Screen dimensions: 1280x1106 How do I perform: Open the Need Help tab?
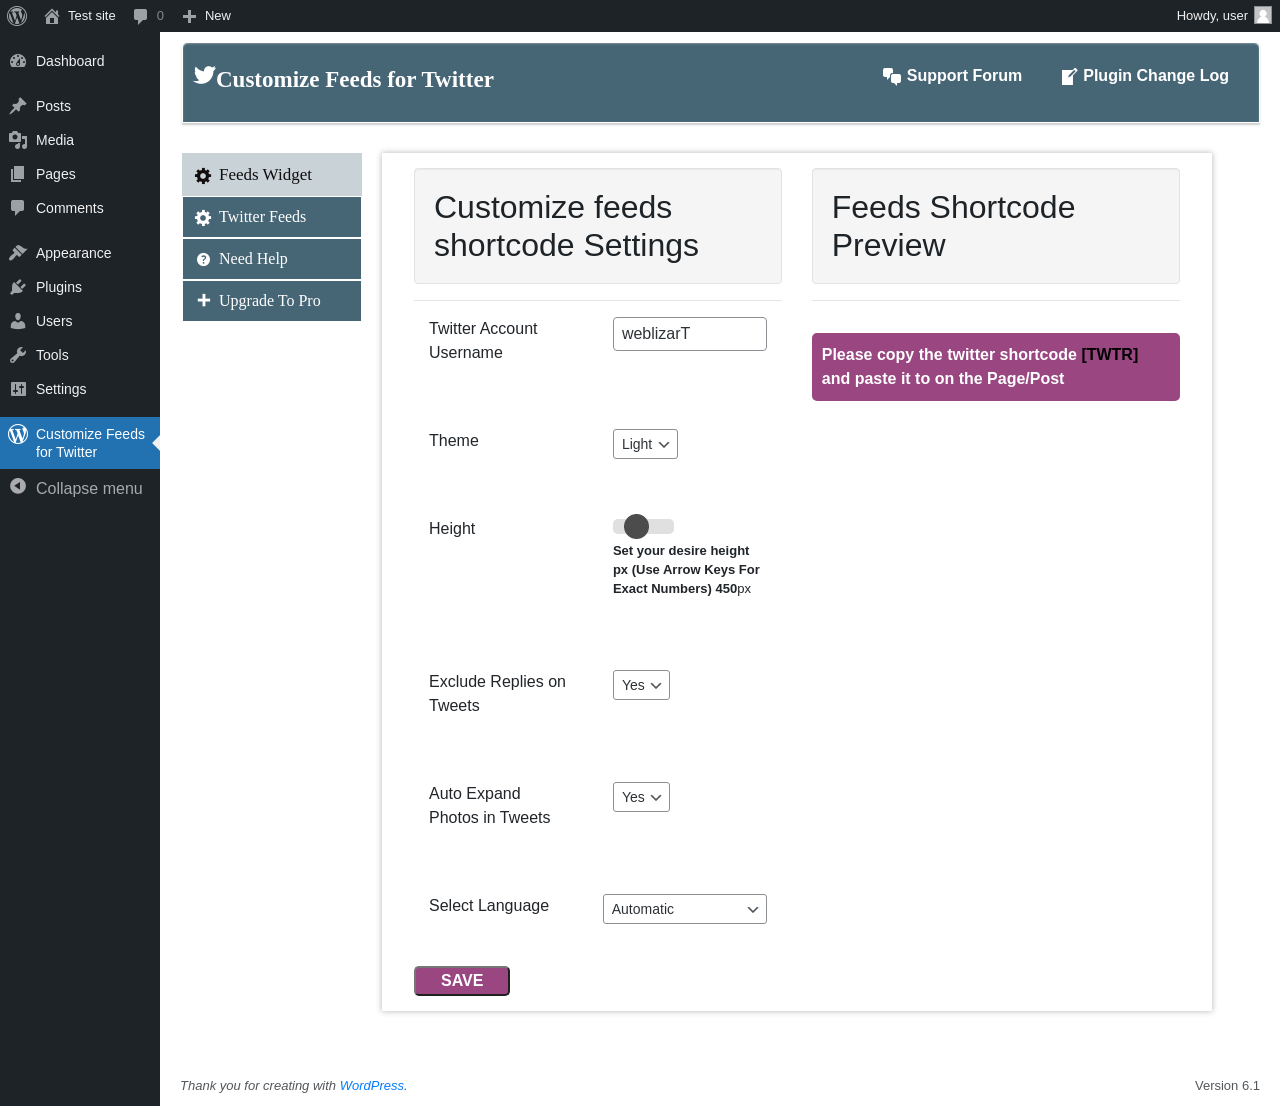pyautogui.click(x=272, y=259)
